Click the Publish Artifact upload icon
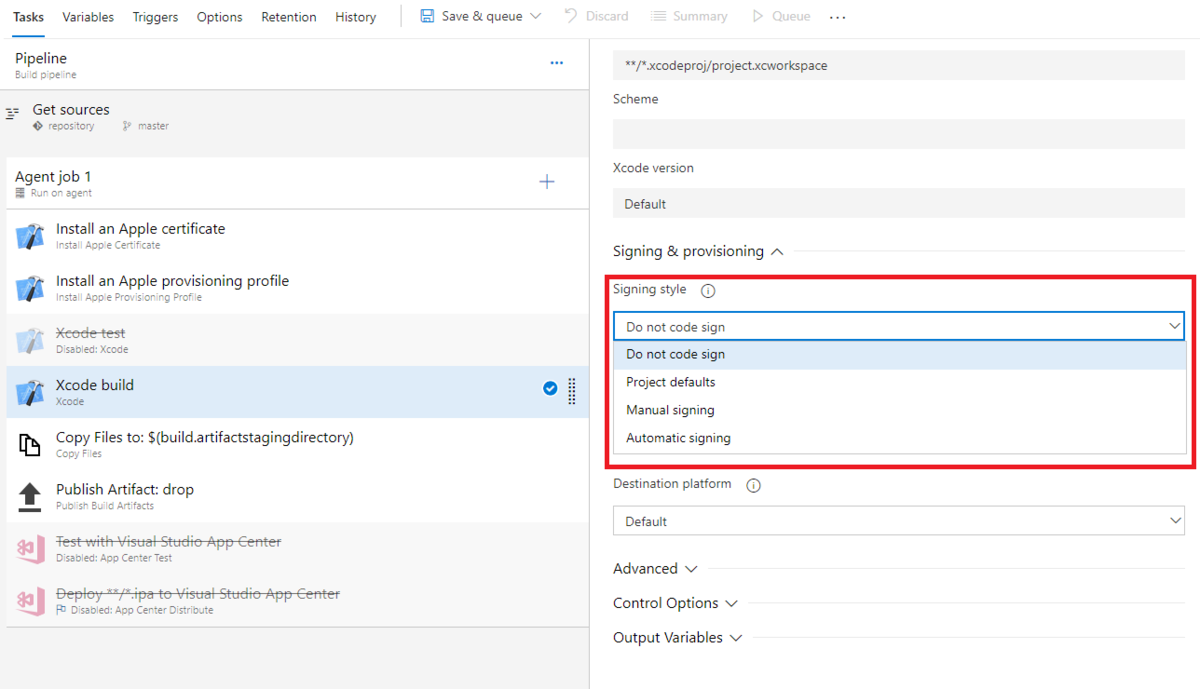 [30, 496]
